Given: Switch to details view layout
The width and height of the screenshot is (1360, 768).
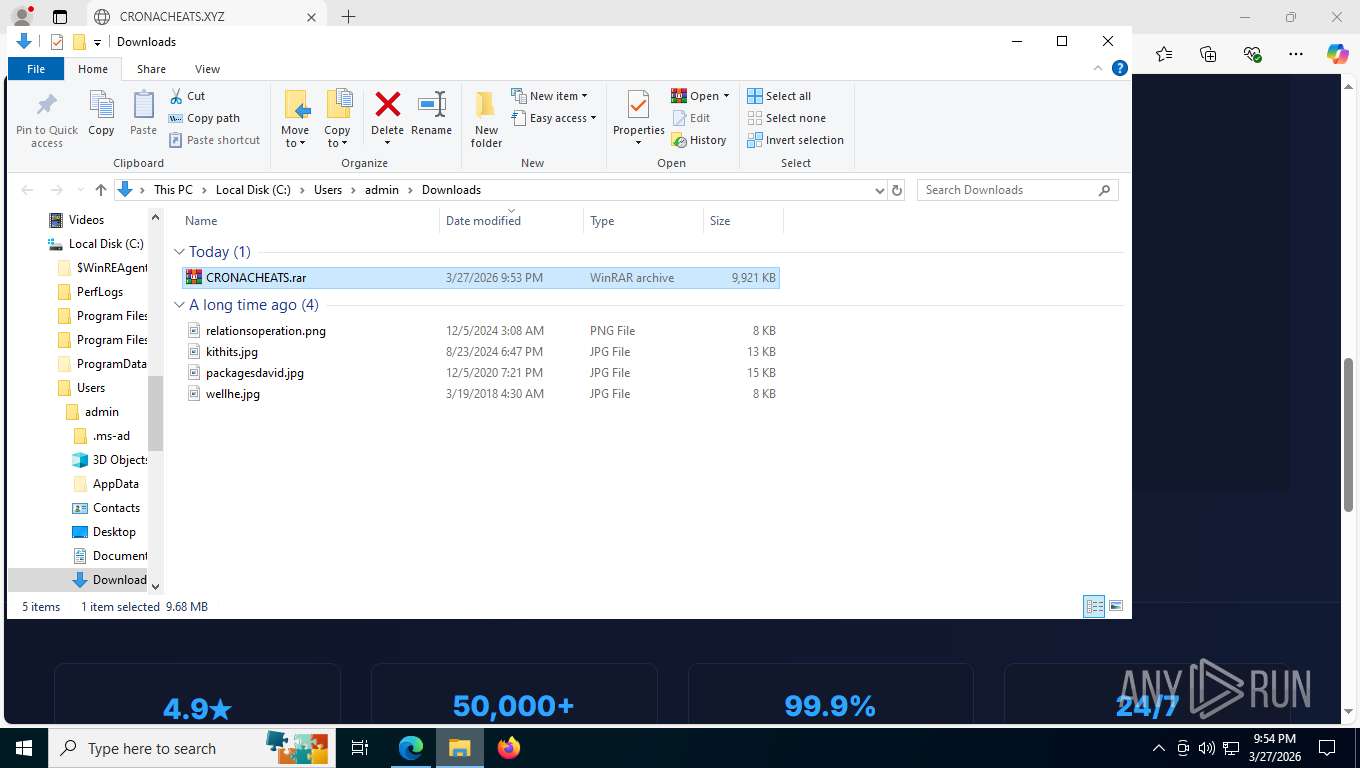Looking at the screenshot, I should (x=1095, y=606).
